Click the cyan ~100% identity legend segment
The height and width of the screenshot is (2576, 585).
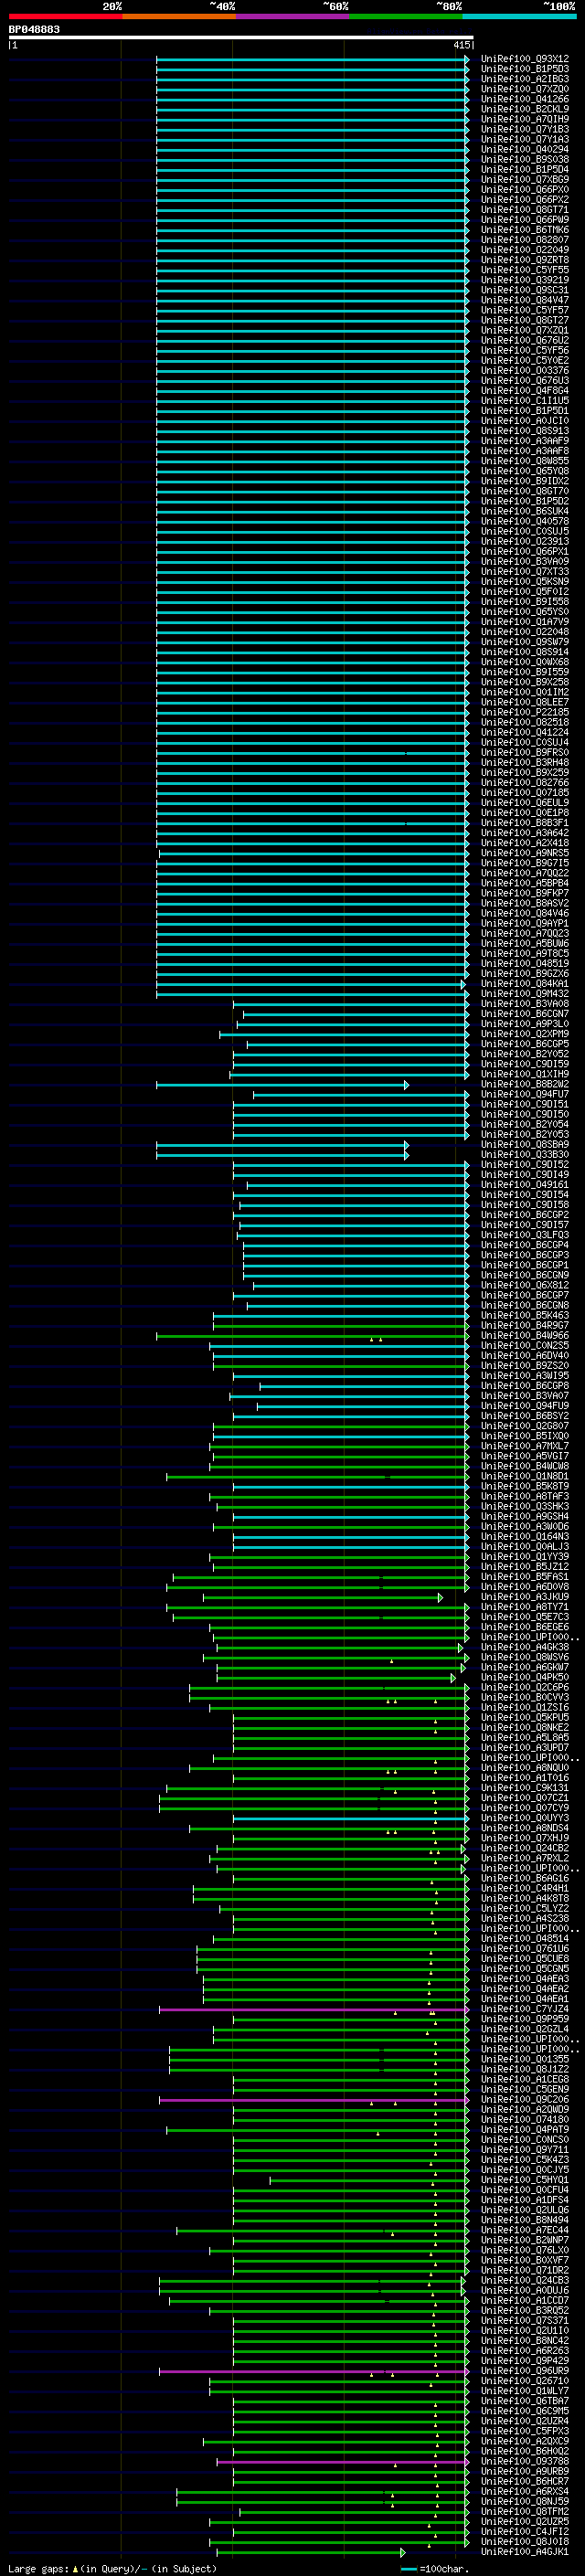point(519,16)
